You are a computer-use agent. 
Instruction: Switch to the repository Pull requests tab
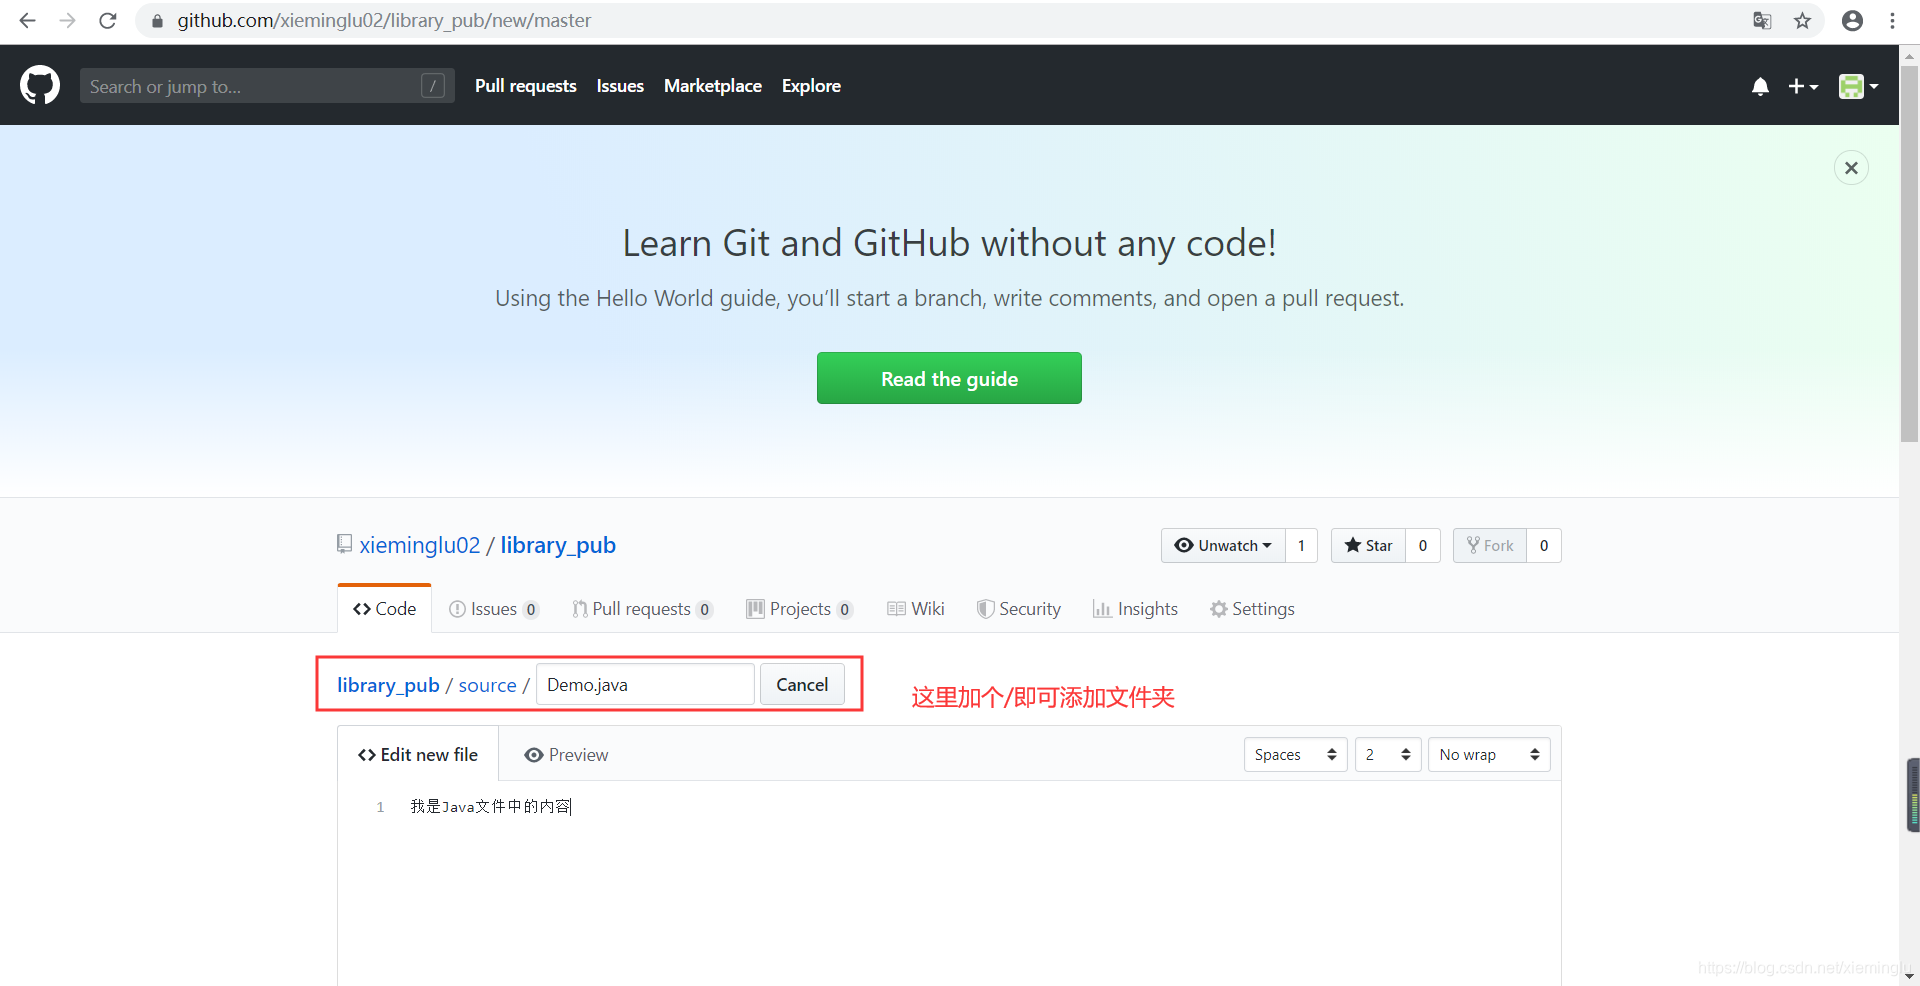pos(642,609)
